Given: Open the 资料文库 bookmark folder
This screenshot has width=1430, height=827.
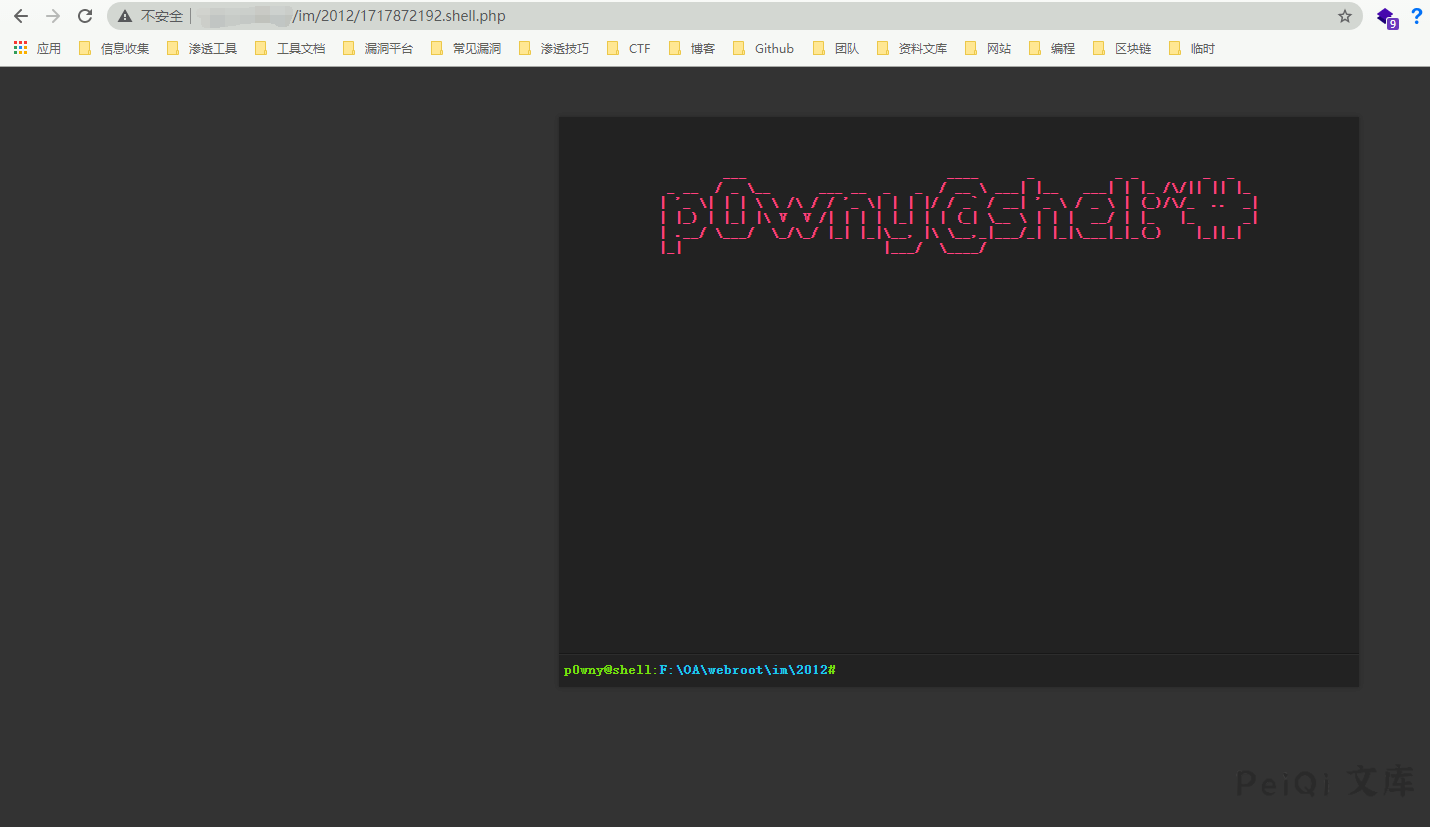Looking at the screenshot, I should (911, 48).
